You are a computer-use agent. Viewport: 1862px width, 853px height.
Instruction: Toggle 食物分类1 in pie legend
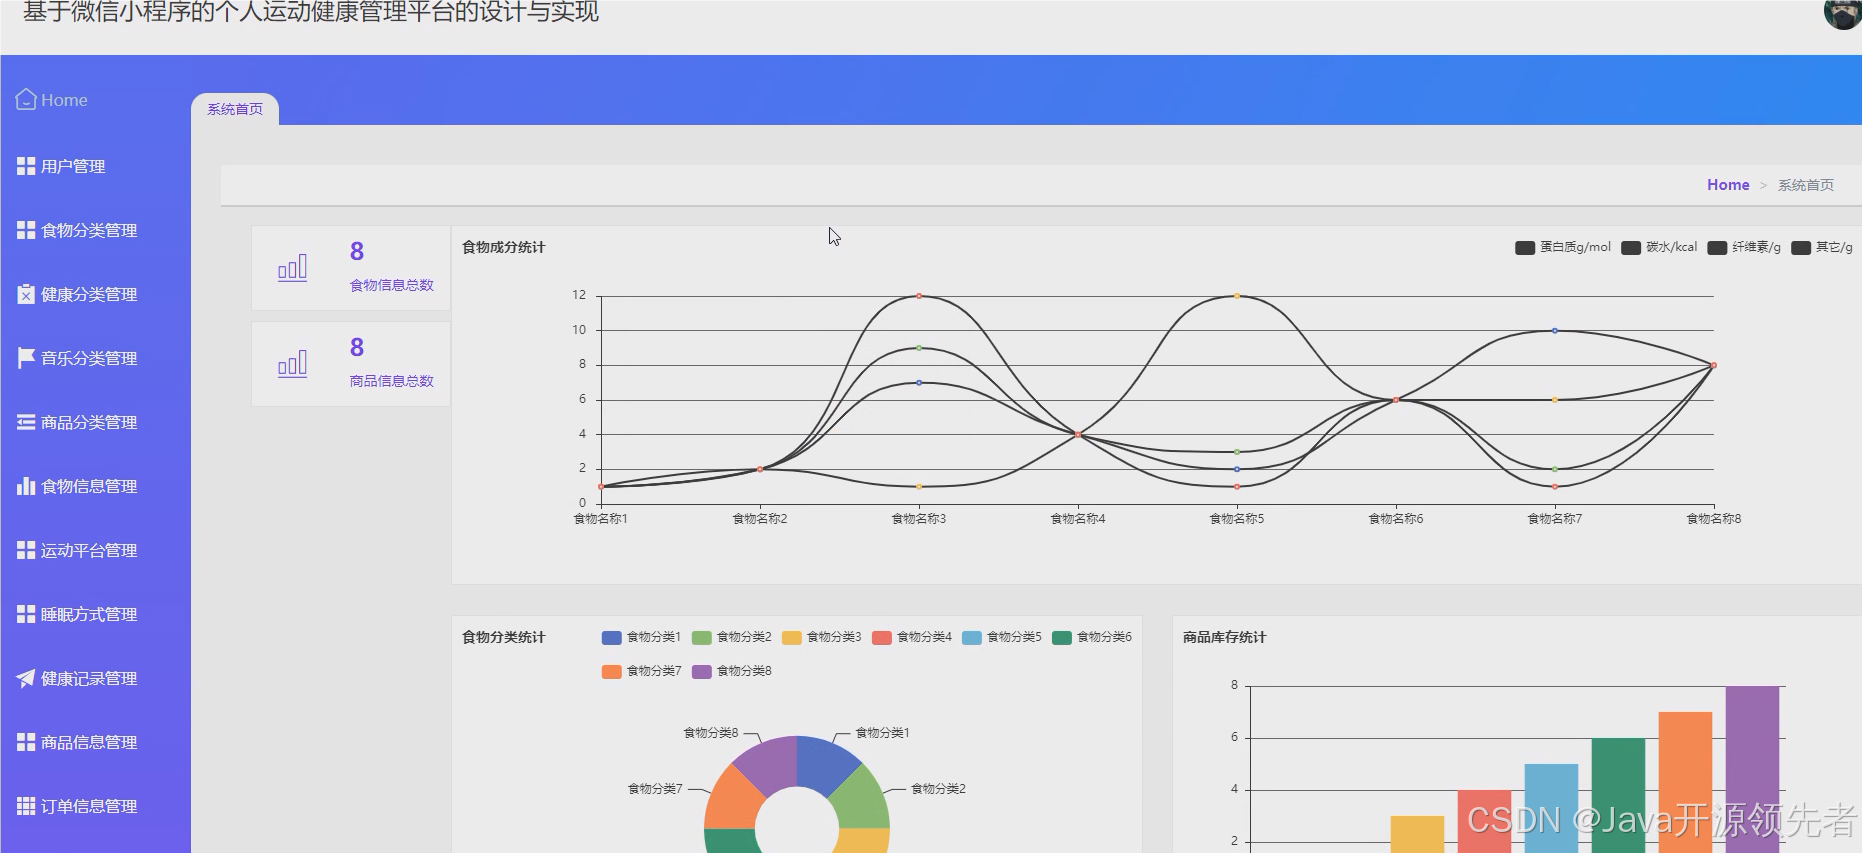[x=641, y=637]
